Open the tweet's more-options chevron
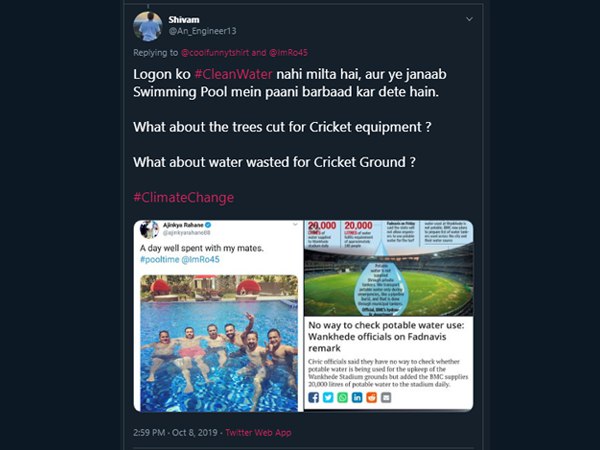 (x=467, y=19)
